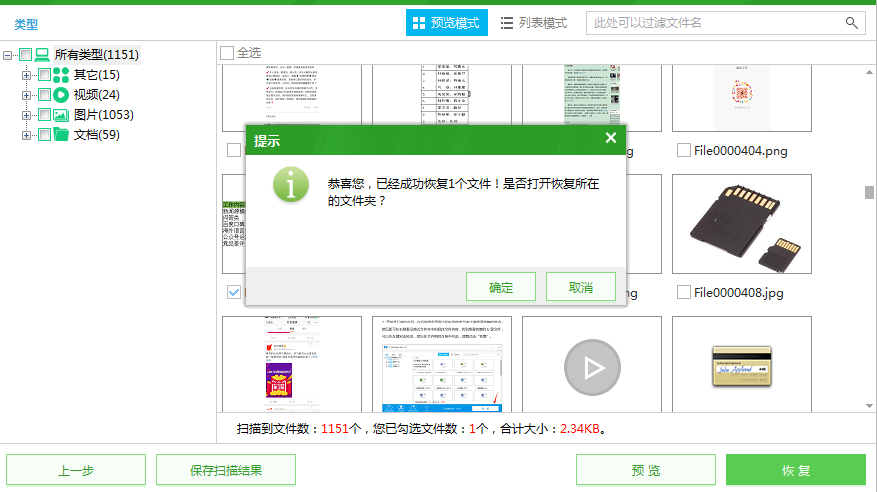The width and height of the screenshot is (877, 492).
Task: Click 确定 to open recovered folder
Action: tap(501, 288)
